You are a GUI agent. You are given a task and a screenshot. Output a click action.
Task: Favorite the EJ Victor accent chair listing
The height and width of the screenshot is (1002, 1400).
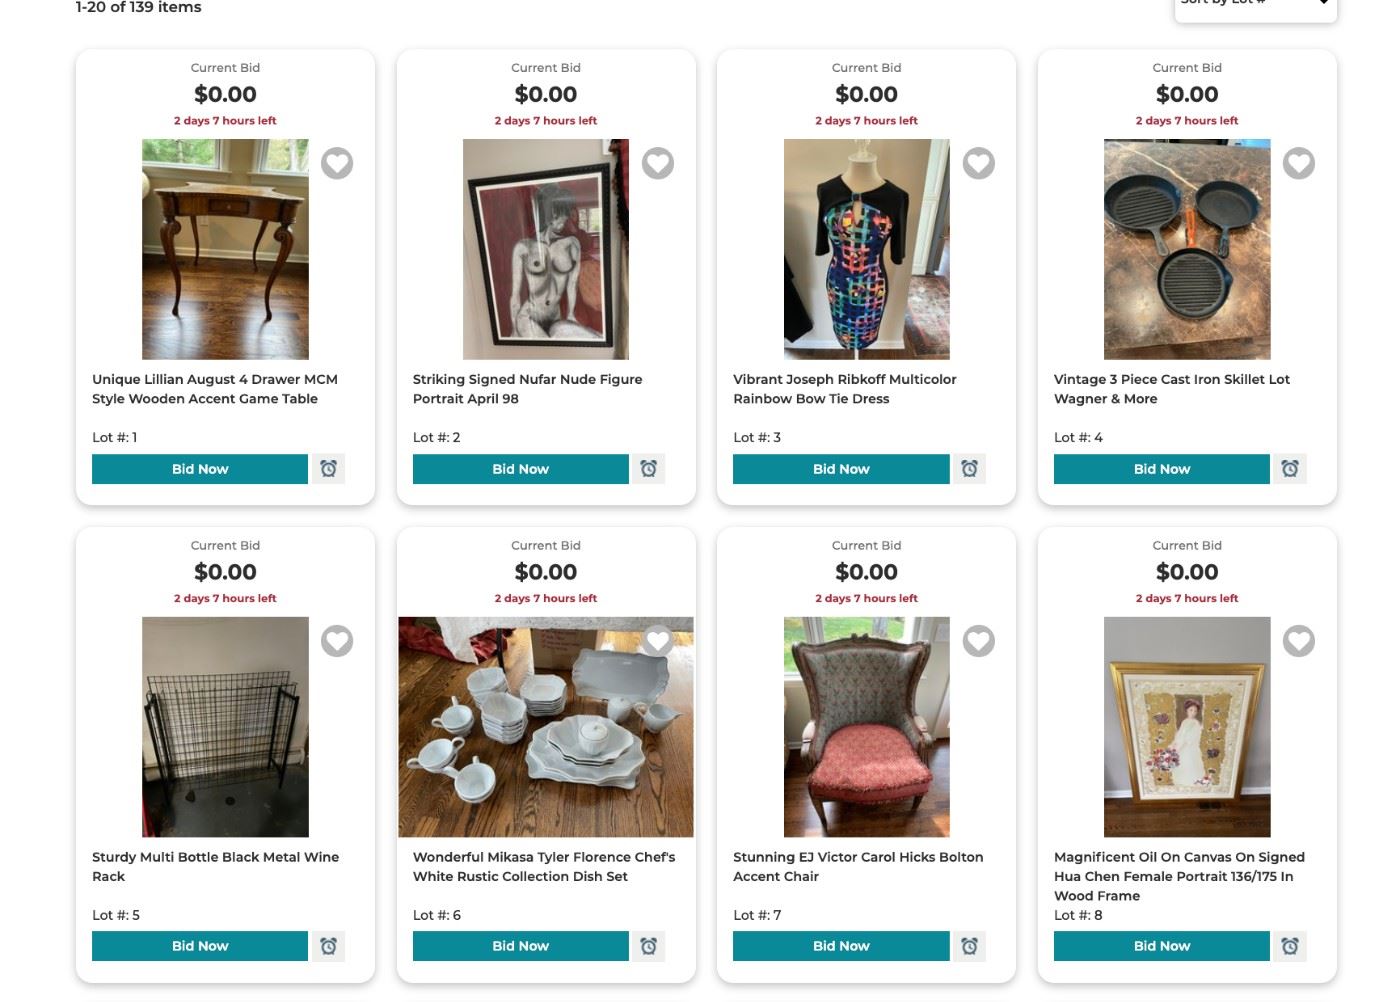coord(978,641)
